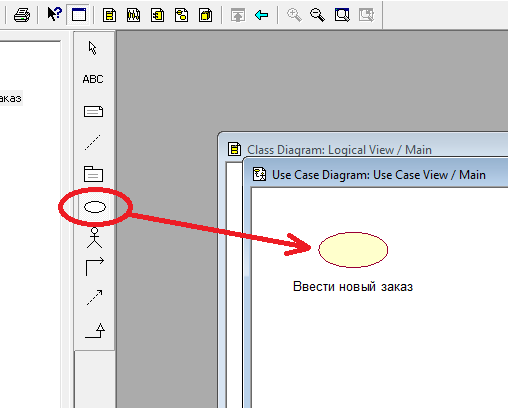Click the grayed Browse Parent toolbar icon
Image resolution: width=508 pixels, height=408 pixels.
238,15
